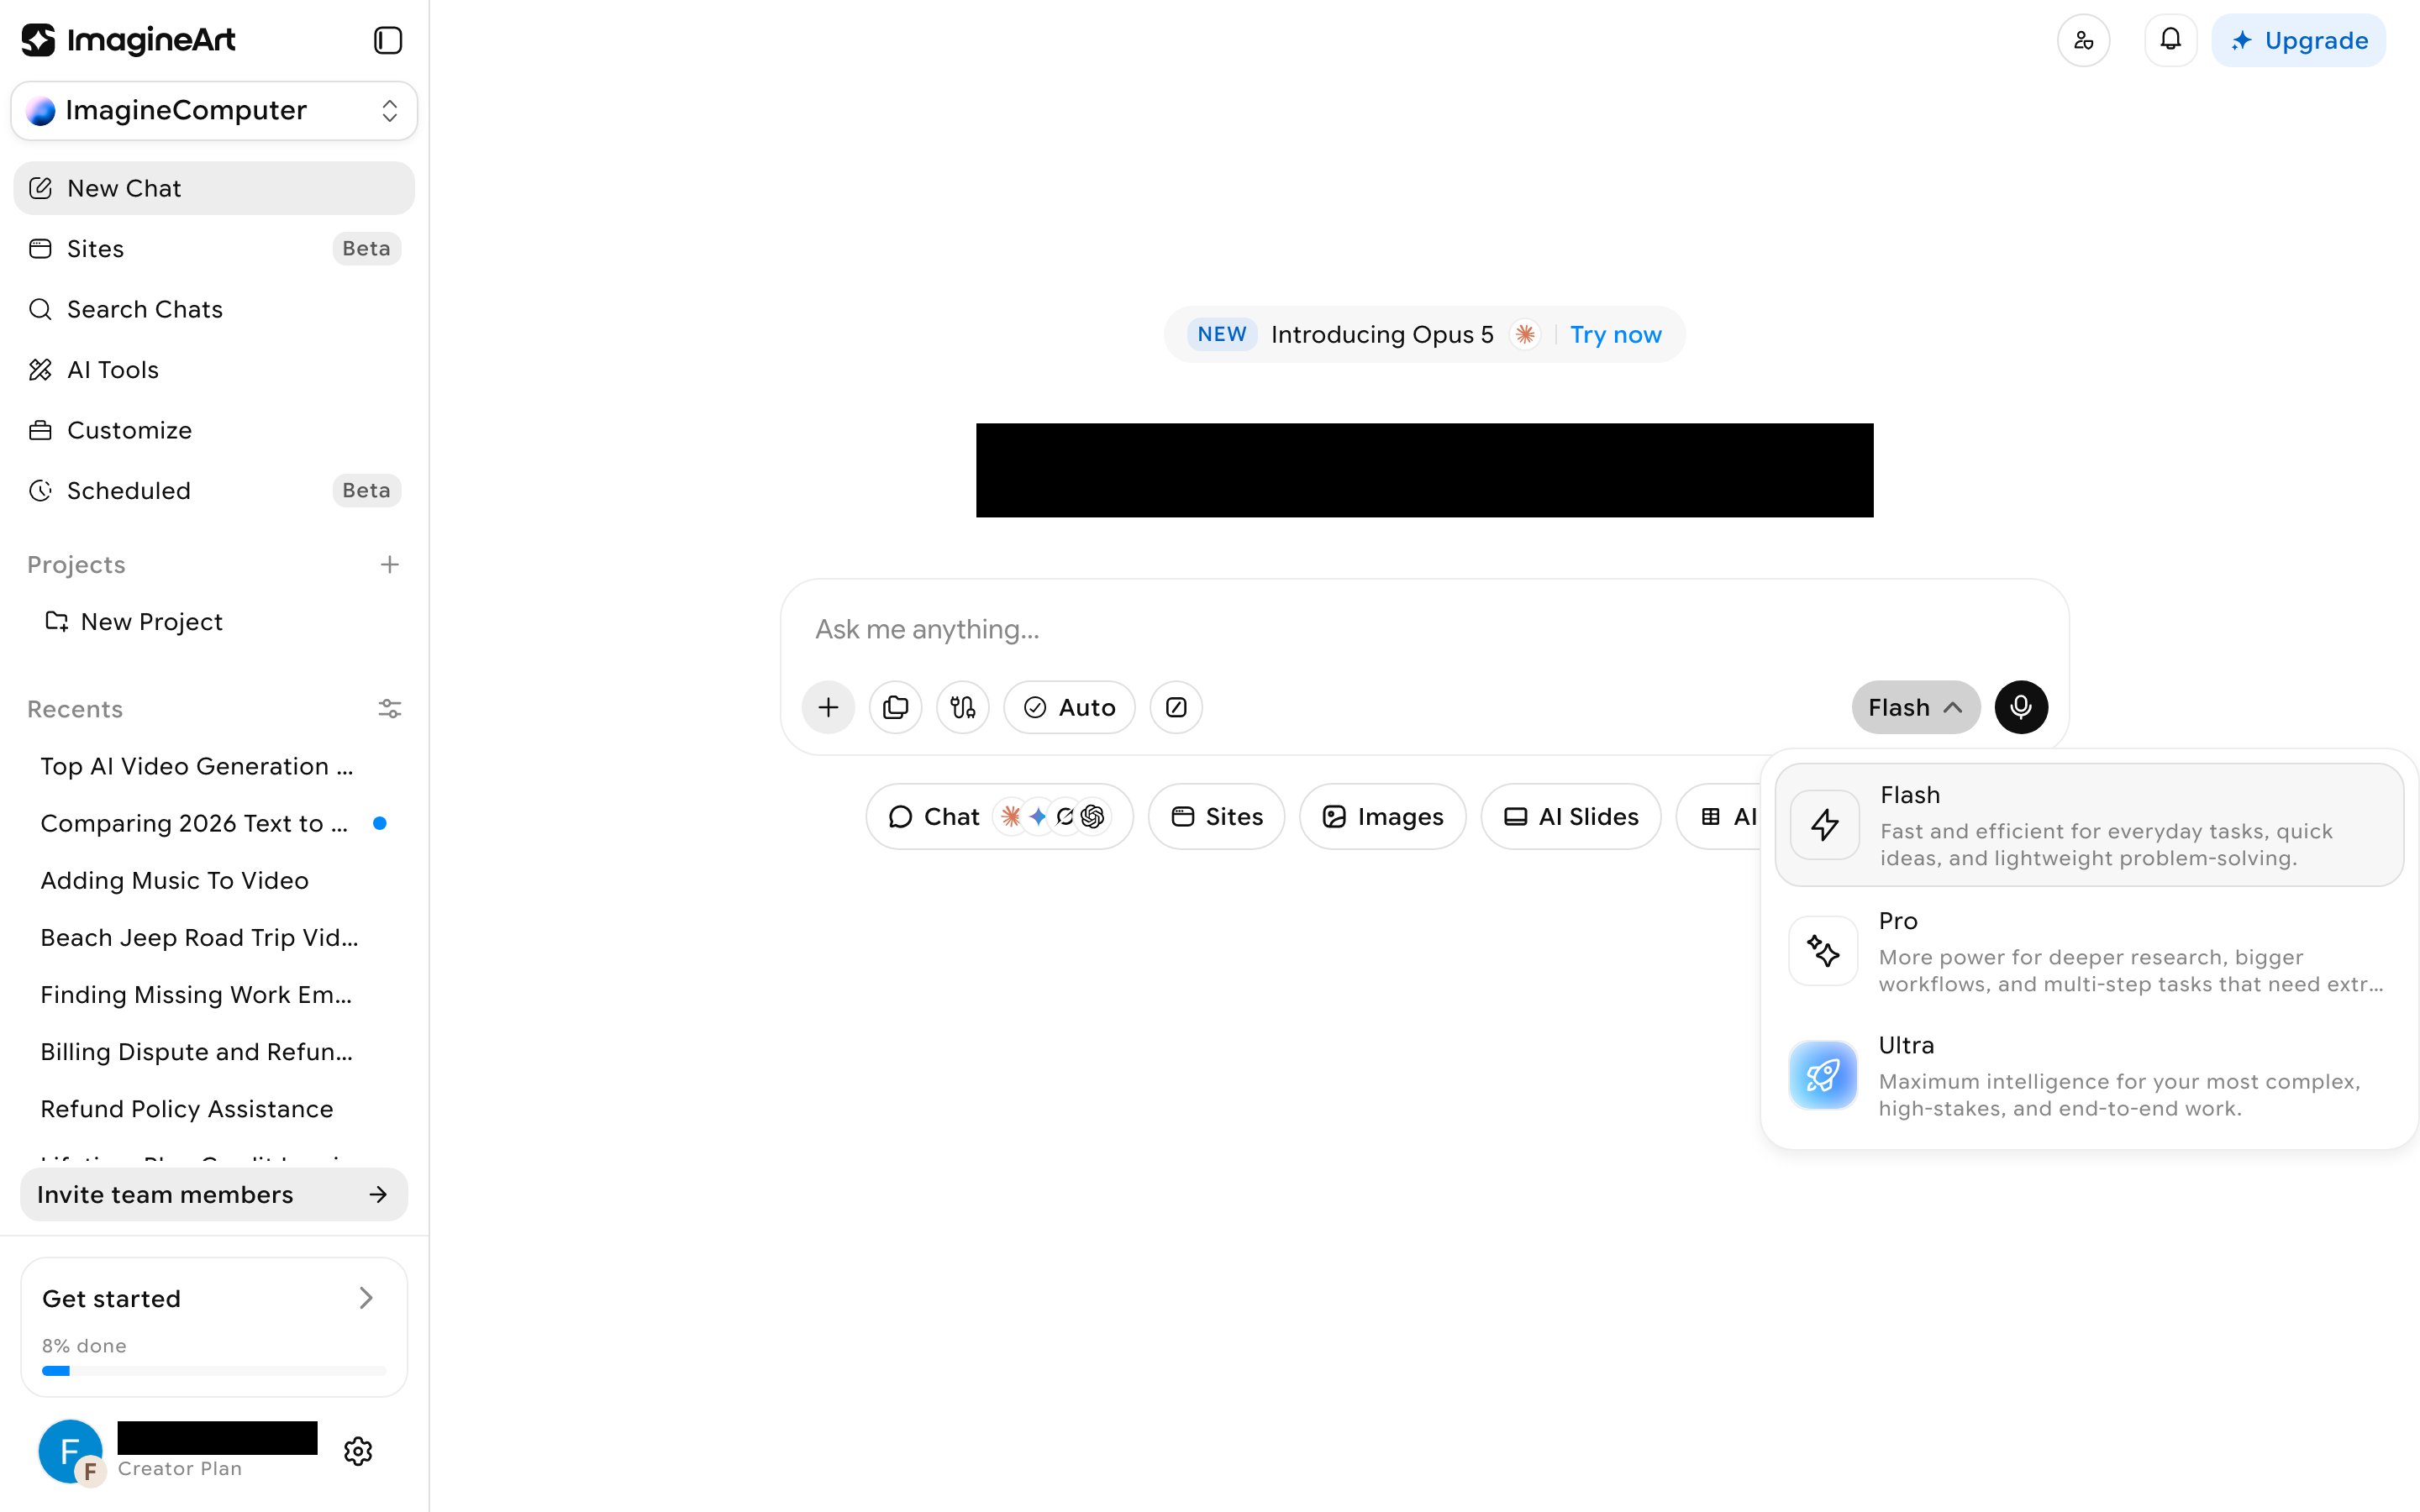Image resolution: width=2420 pixels, height=1512 pixels.
Task: Open Sites in the sidebar
Action: 214,248
